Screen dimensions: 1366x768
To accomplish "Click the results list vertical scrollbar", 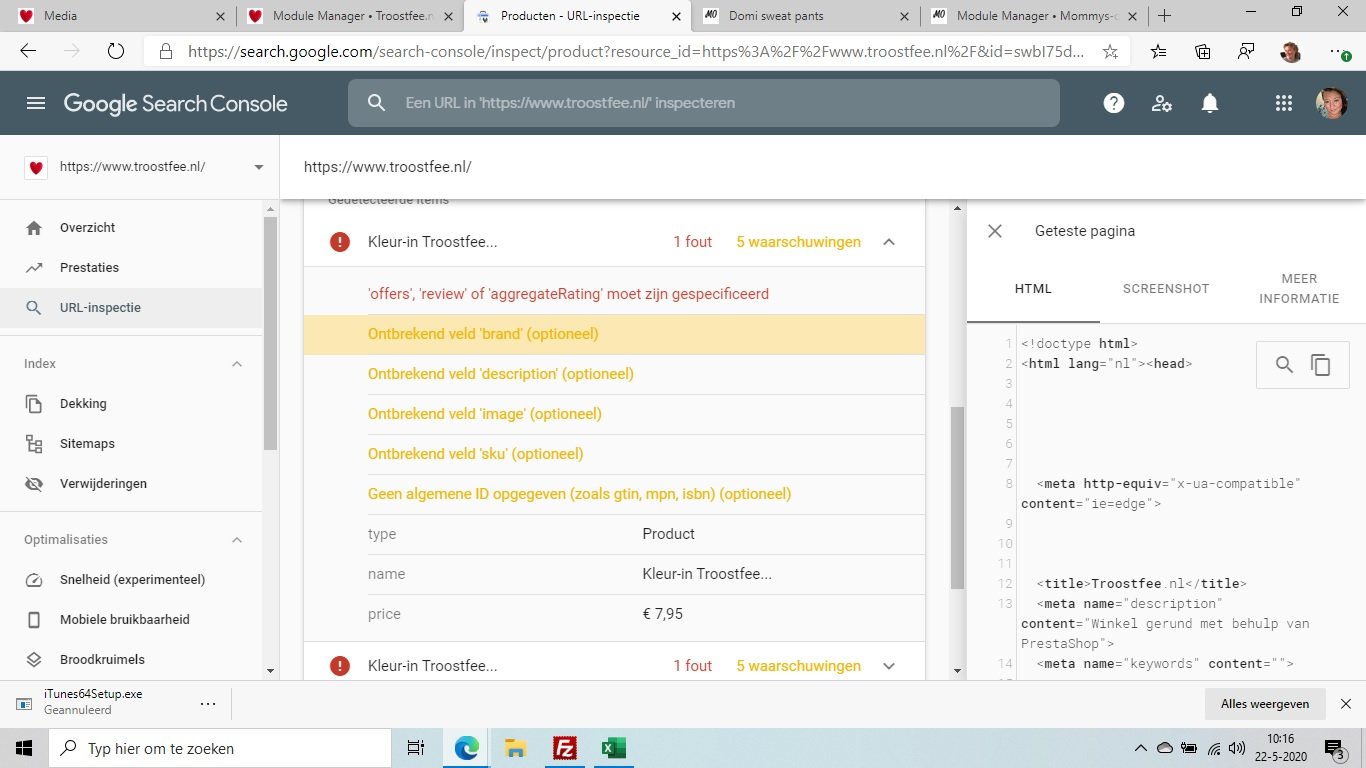I will coord(957,500).
